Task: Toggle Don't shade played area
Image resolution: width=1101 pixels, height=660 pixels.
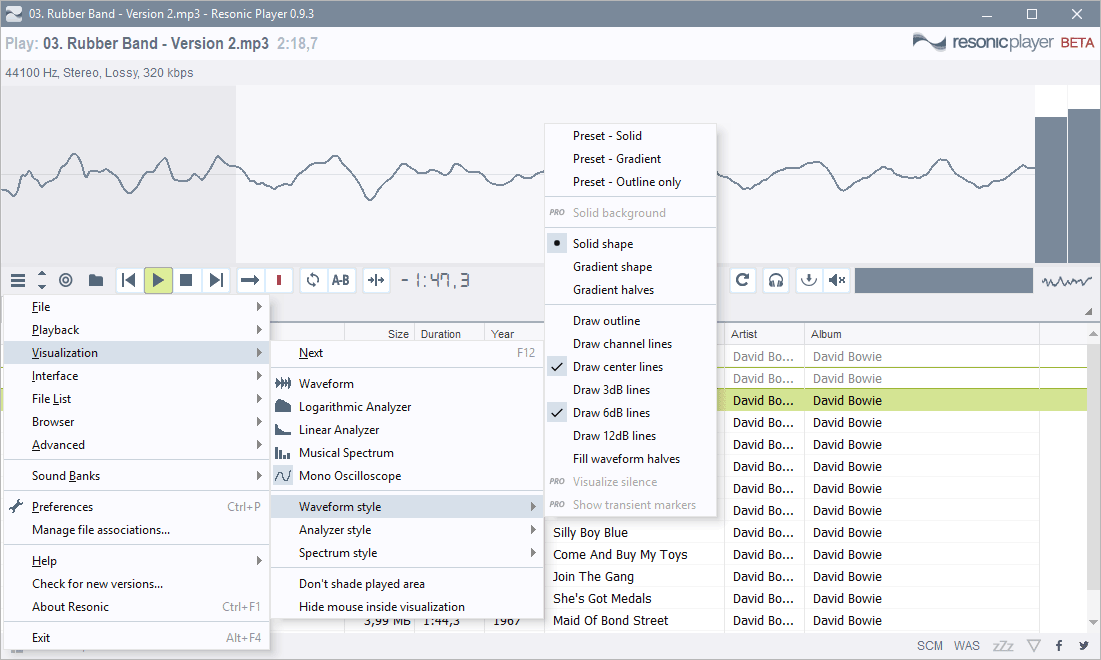Action: tap(407, 583)
